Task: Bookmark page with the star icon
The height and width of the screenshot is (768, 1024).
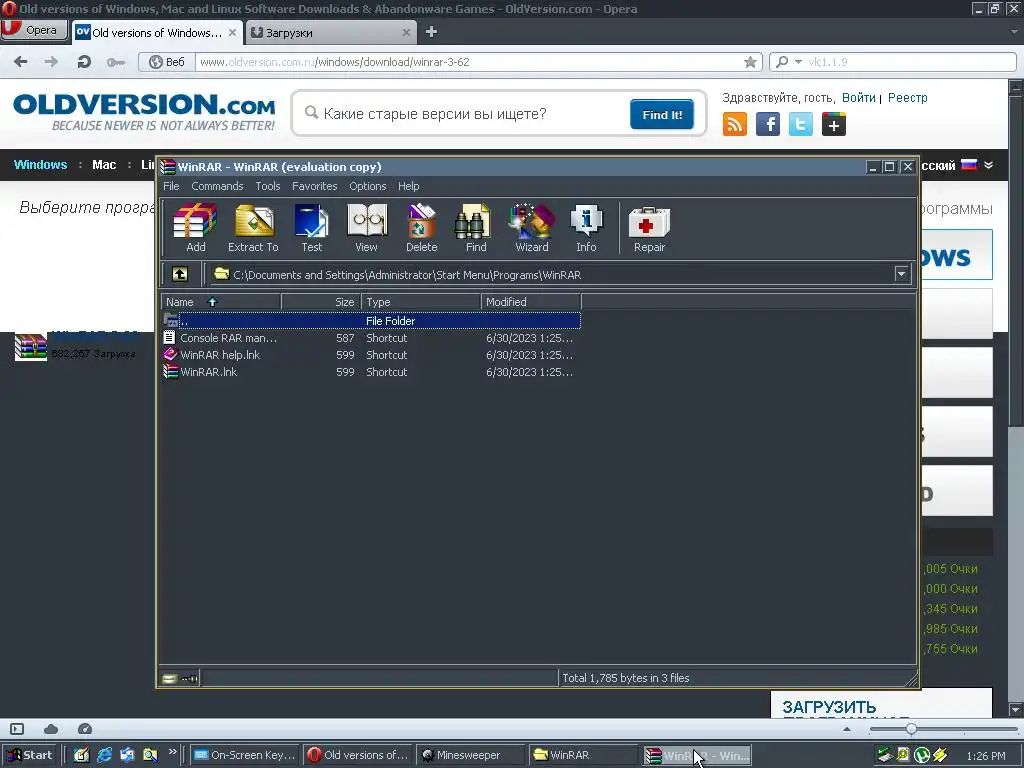Action: point(750,62)
